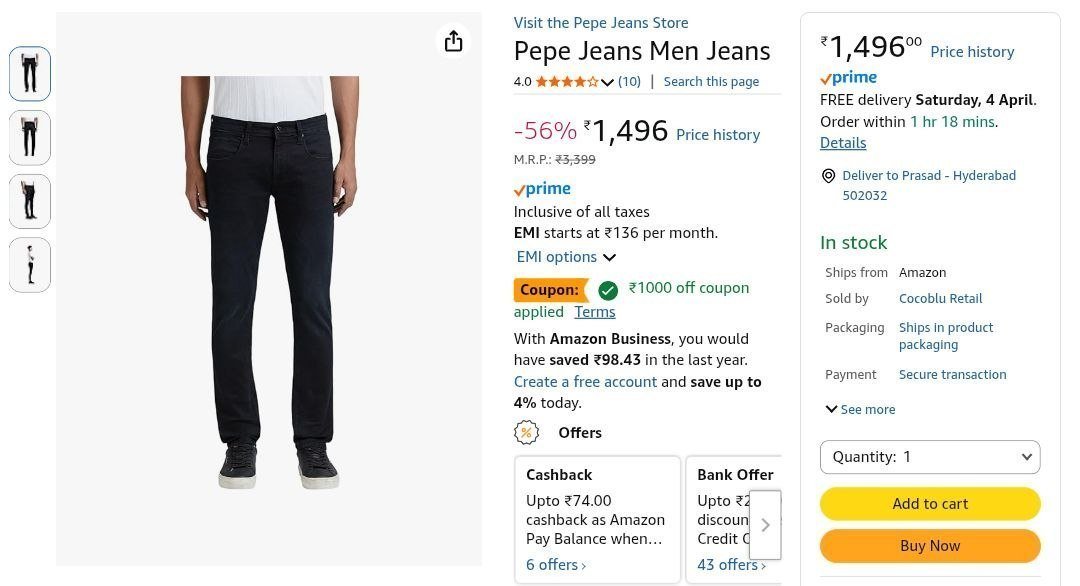Click the share icon on product image

pyautogui.click(x=453, y=41)
